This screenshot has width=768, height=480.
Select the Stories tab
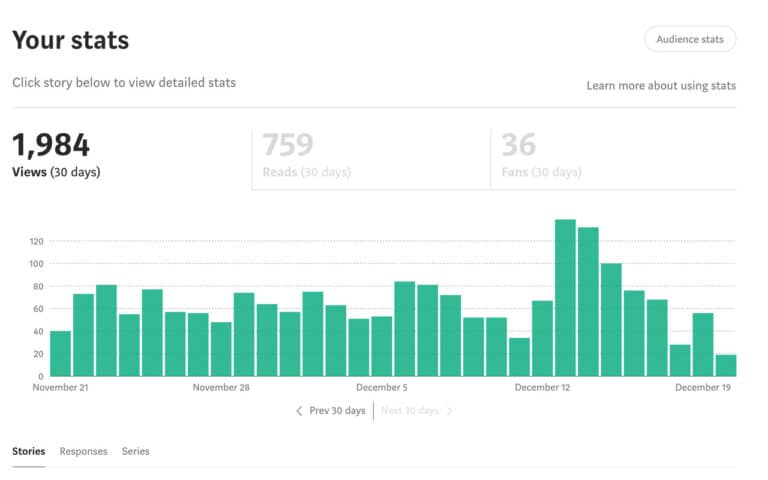tap(28, 451)
